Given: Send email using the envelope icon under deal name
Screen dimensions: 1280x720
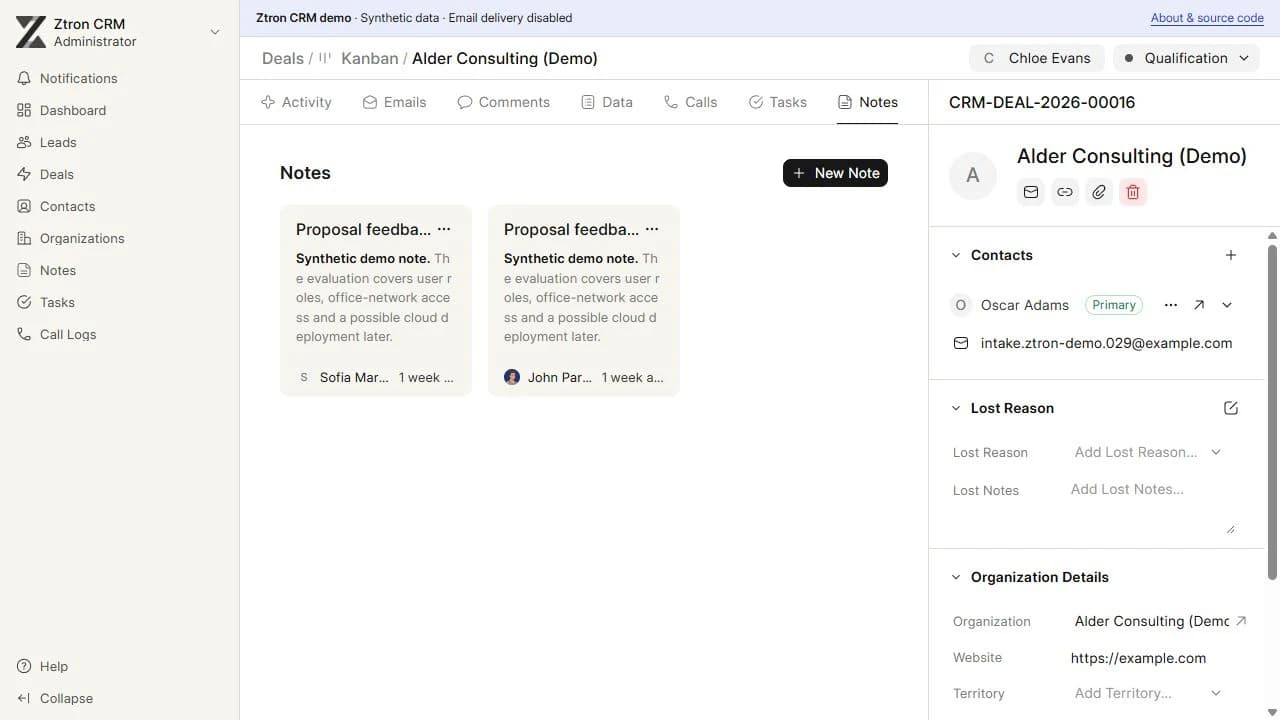Looking at the screenshot, I should (1031, 192).
